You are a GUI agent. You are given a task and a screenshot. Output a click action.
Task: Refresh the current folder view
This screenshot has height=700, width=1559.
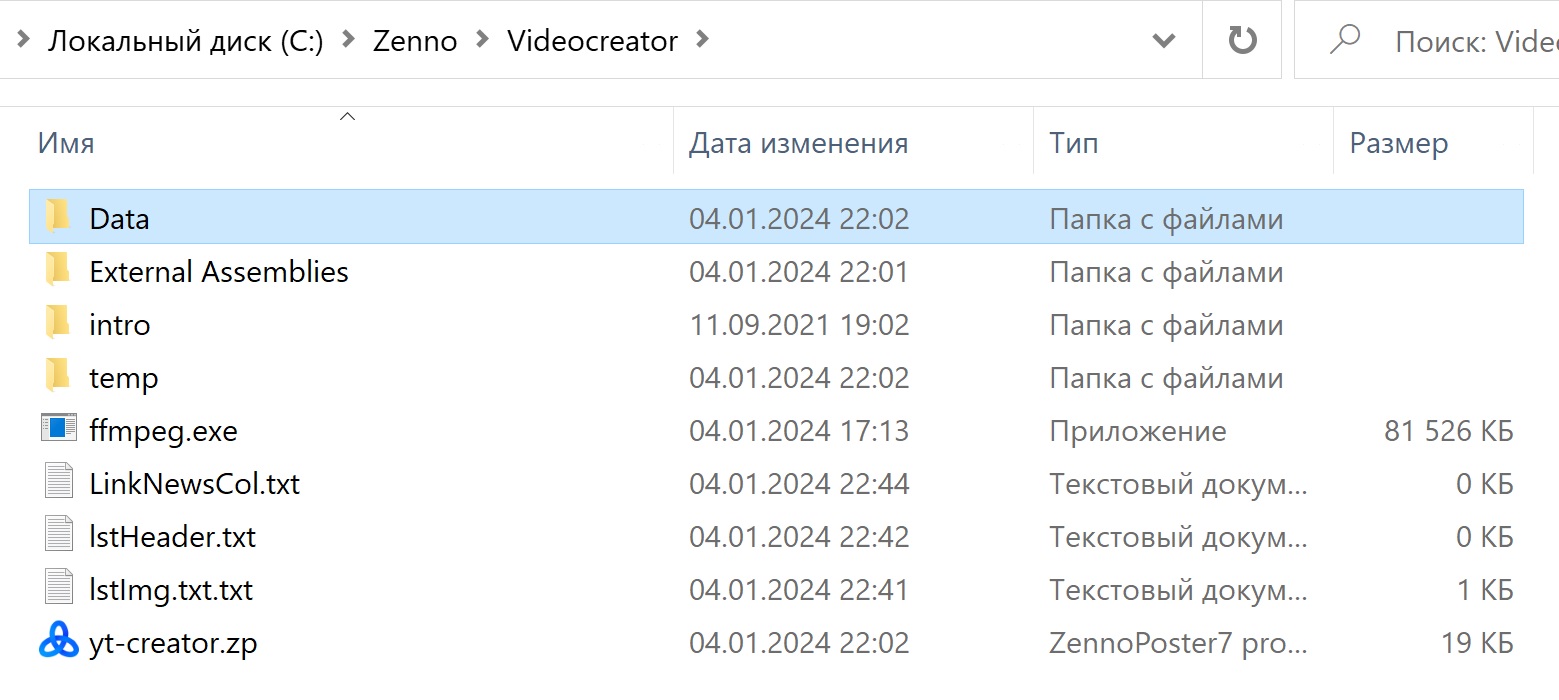[1242, 40]
